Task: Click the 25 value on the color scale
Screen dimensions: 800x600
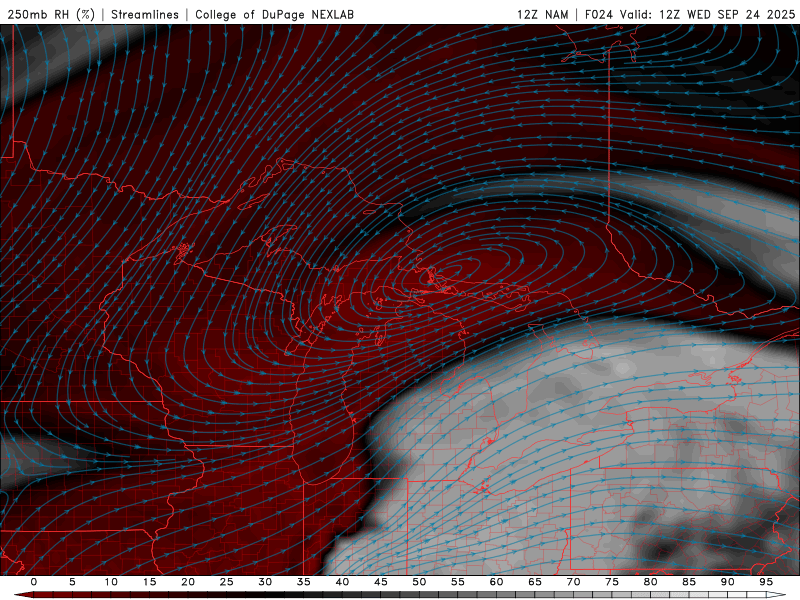Action: coord(227,582)
